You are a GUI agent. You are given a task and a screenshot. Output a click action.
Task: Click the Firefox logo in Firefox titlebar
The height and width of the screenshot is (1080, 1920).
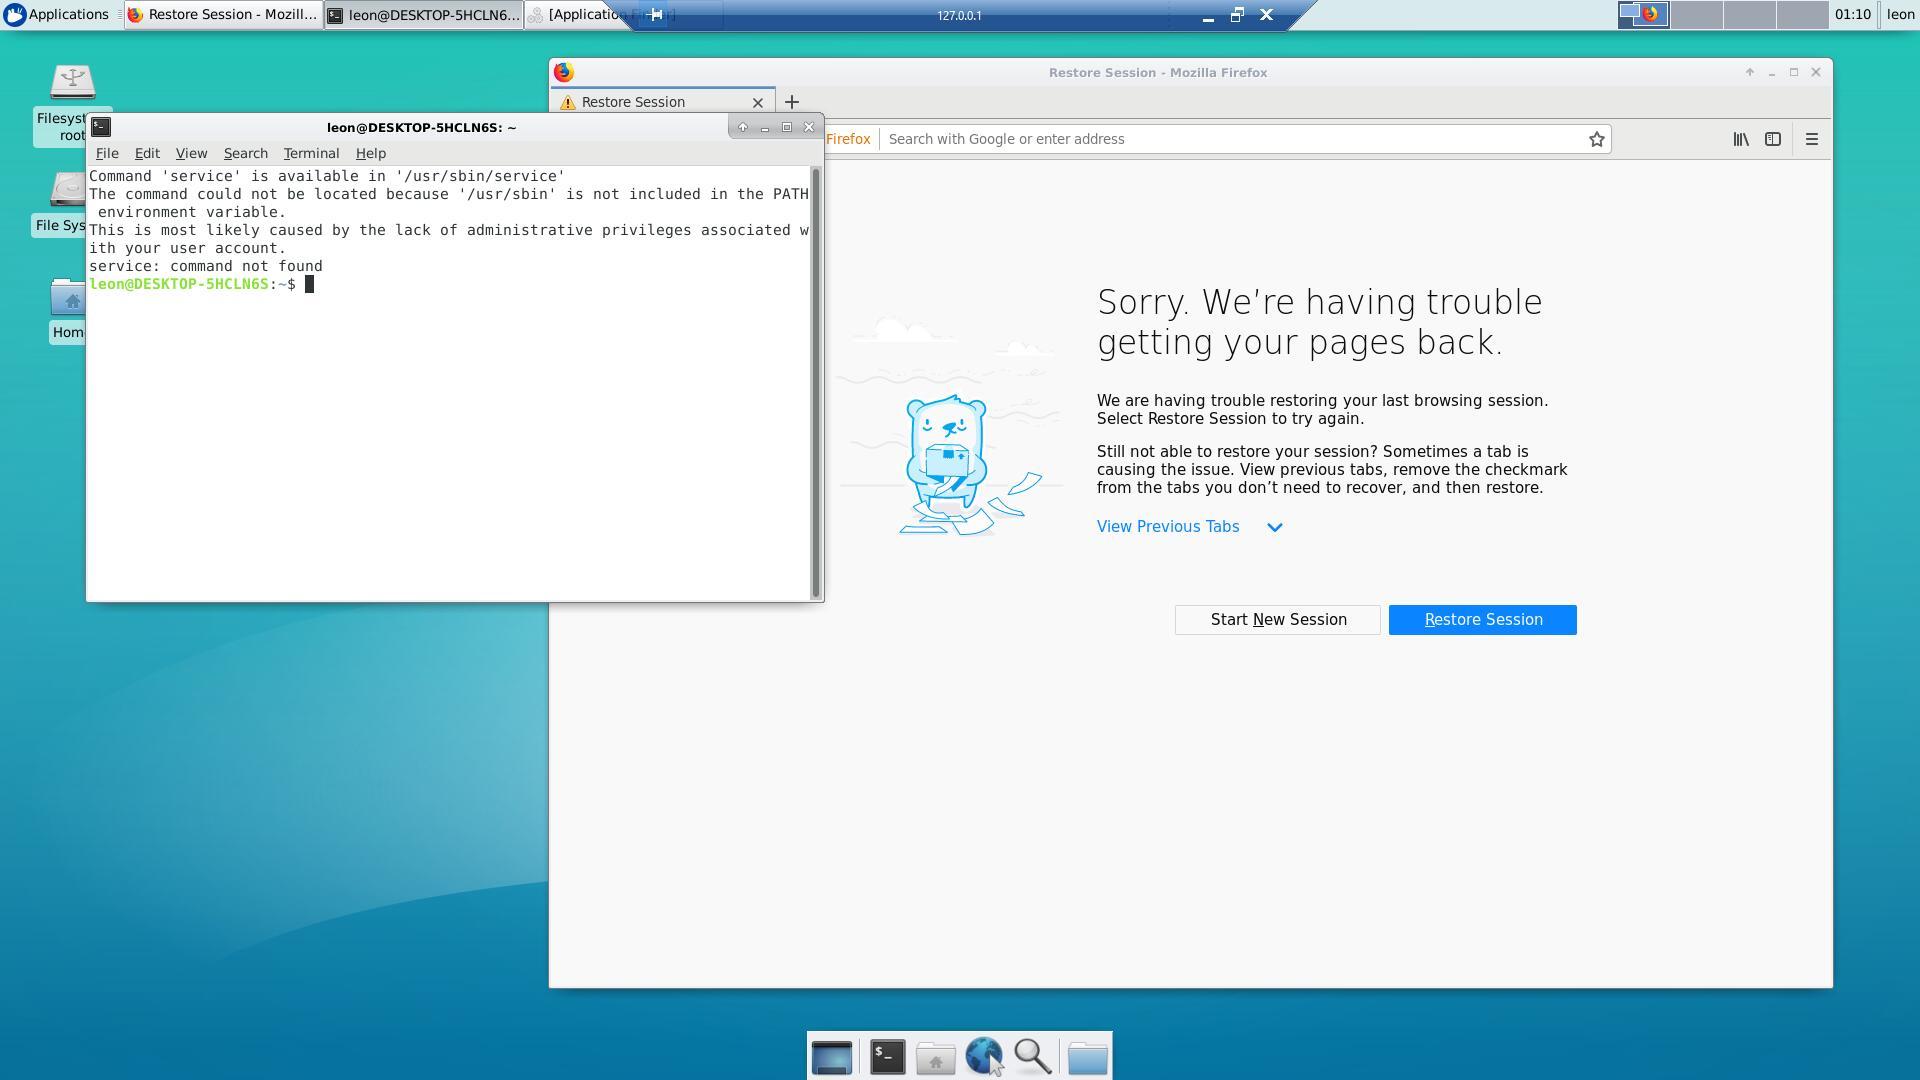564,72
